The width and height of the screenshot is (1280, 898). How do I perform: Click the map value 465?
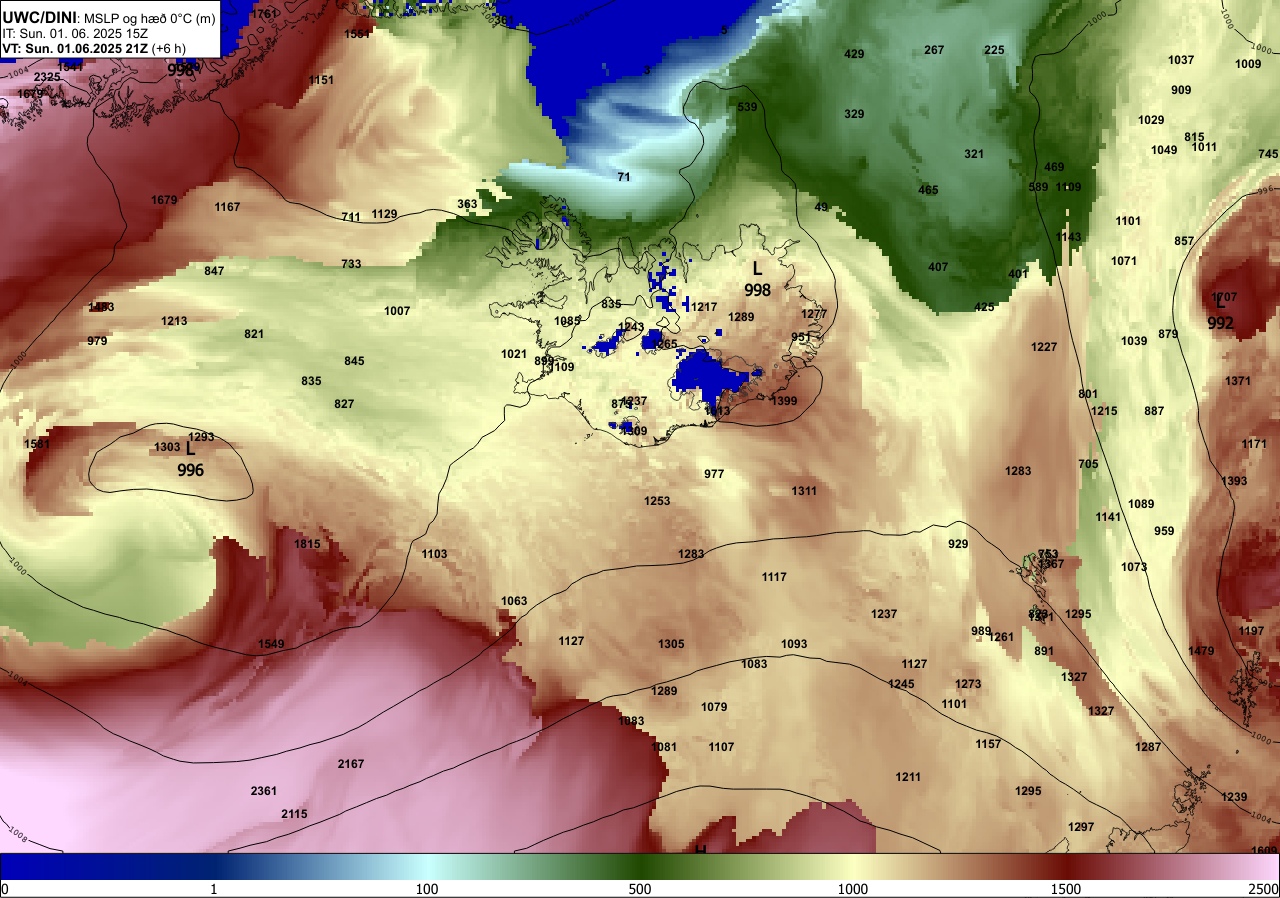click(928, 190)
